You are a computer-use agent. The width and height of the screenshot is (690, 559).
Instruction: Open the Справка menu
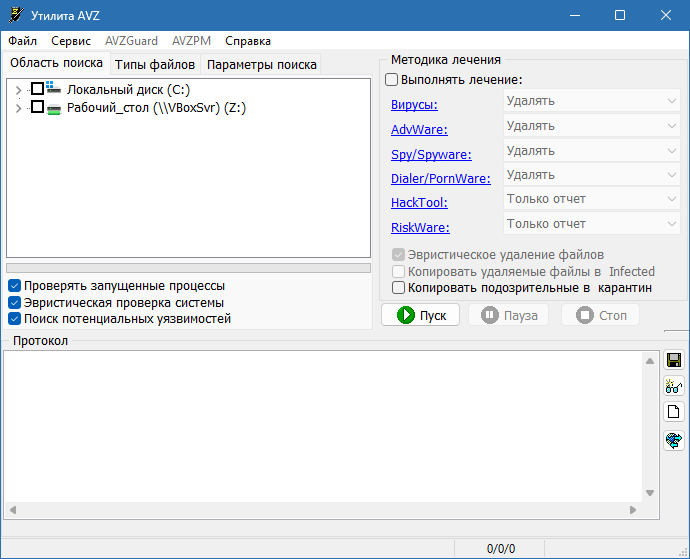coord(248,41)
